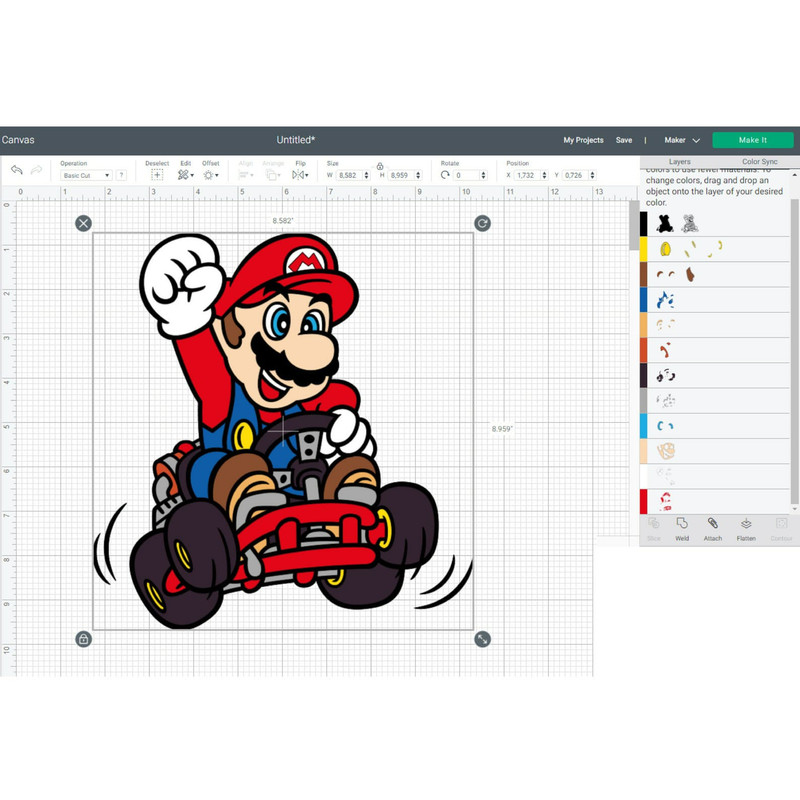Click the delete X handle on selection
800x800 pixels.
(83, 223)
